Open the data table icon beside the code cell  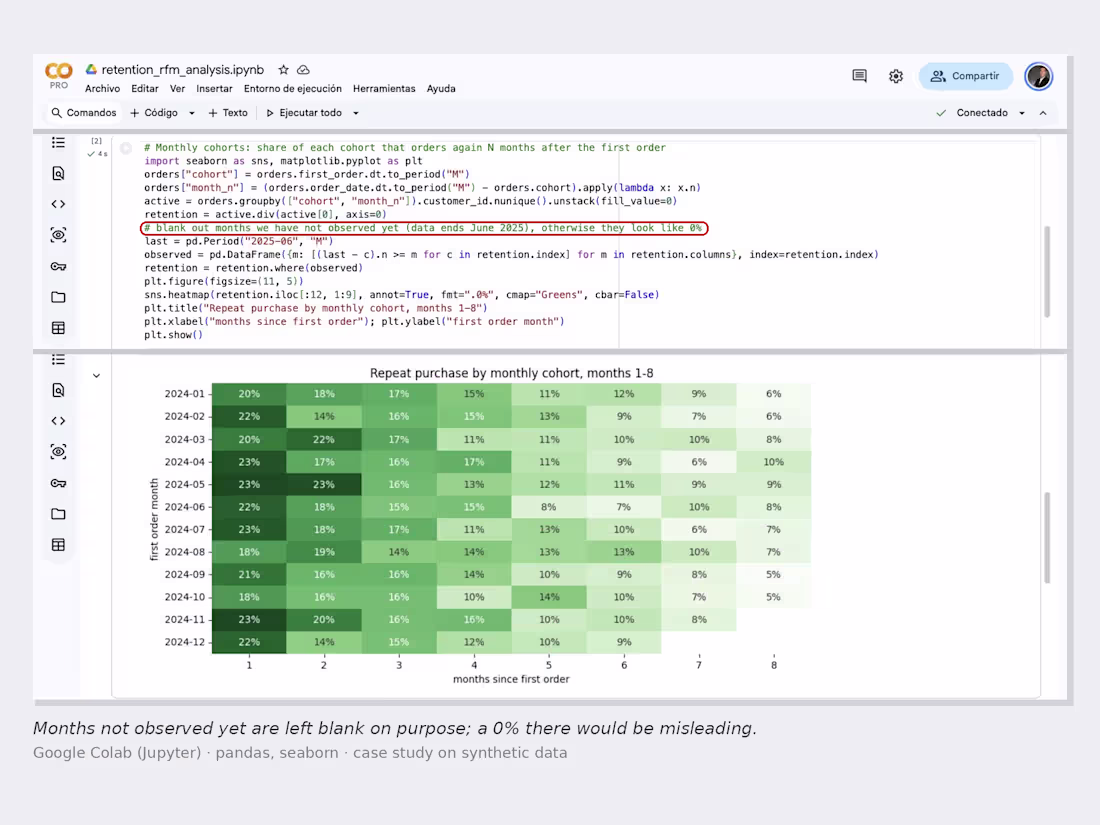(58, 328)
